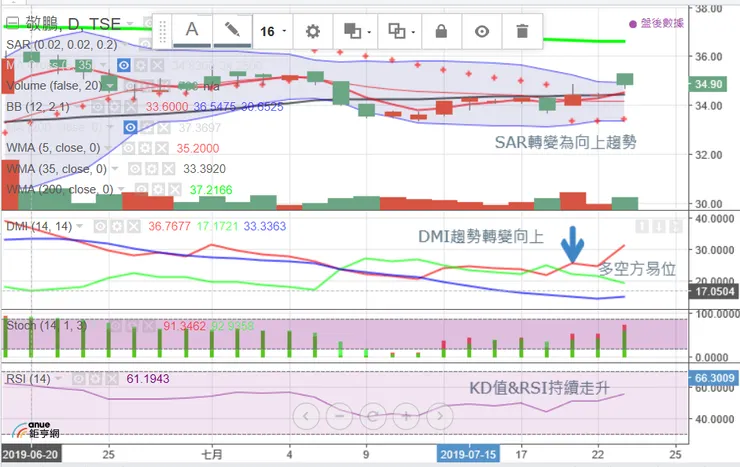Expand the RSI (14) dropdown arrow
740x467 pixels.
pyautogui.click(x=59, y=379)
